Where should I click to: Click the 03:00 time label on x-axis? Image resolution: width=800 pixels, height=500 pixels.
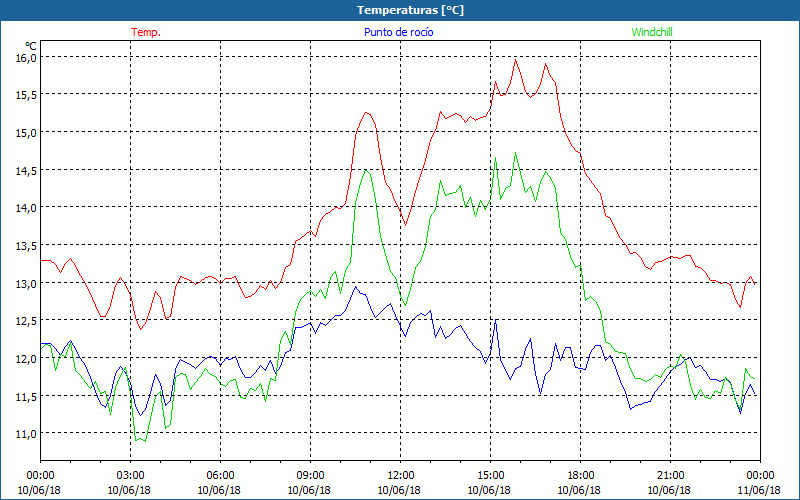131,476
